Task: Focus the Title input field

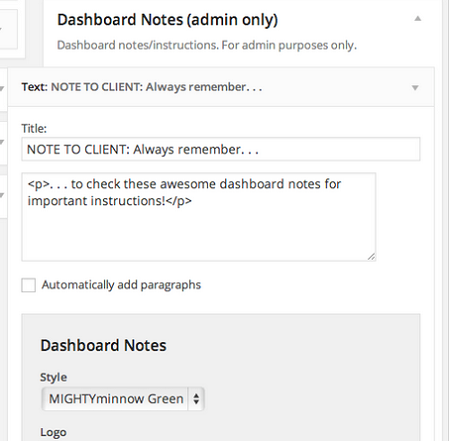Action: 221,149
